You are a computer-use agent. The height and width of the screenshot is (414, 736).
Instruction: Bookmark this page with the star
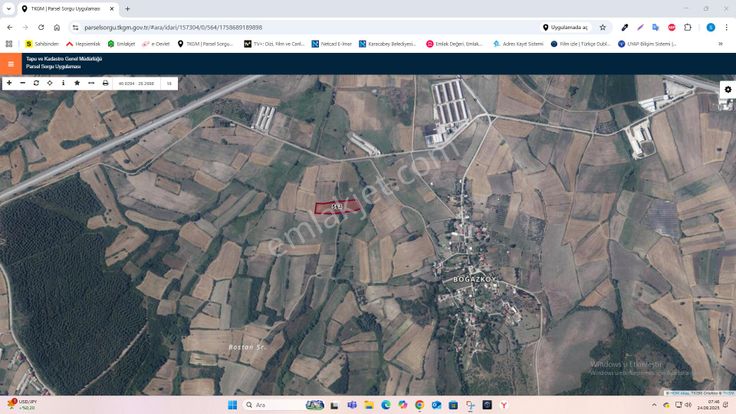click(x=602, y=27)
